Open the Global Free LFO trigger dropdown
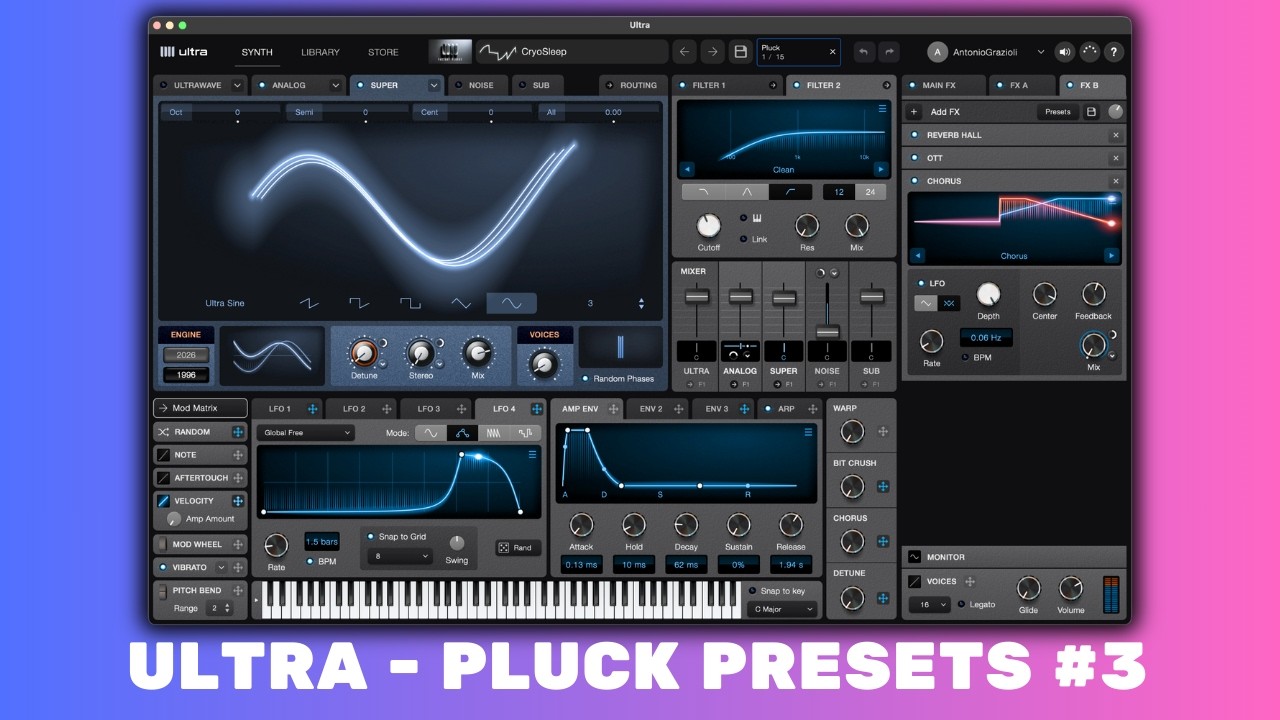The image size is (1280, 720). [305, 433]
